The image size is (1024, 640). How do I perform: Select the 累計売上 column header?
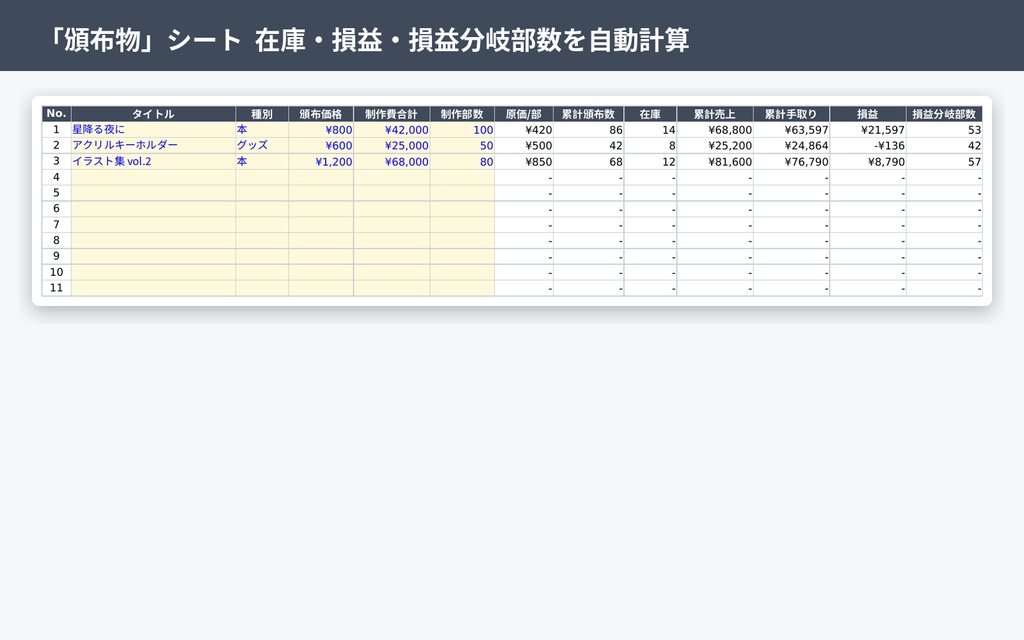click(x=714, y=114)
